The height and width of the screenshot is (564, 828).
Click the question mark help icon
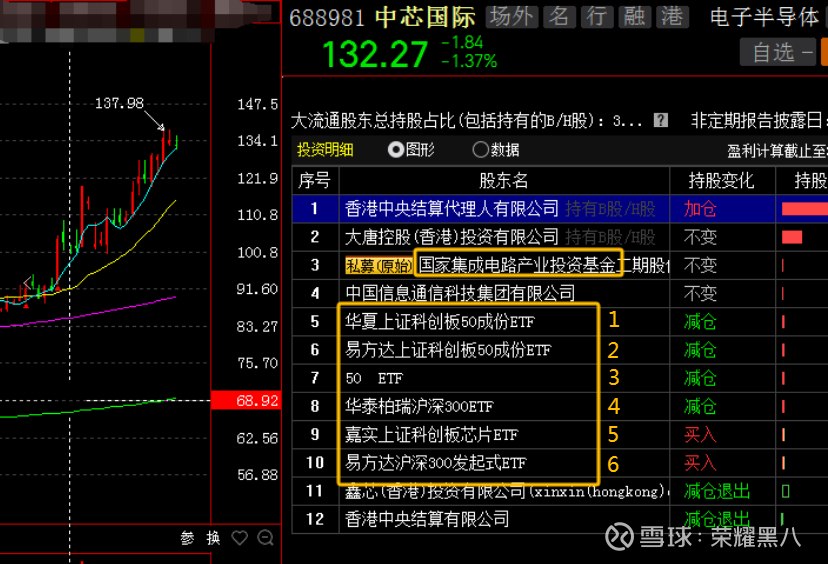point(661,120)
